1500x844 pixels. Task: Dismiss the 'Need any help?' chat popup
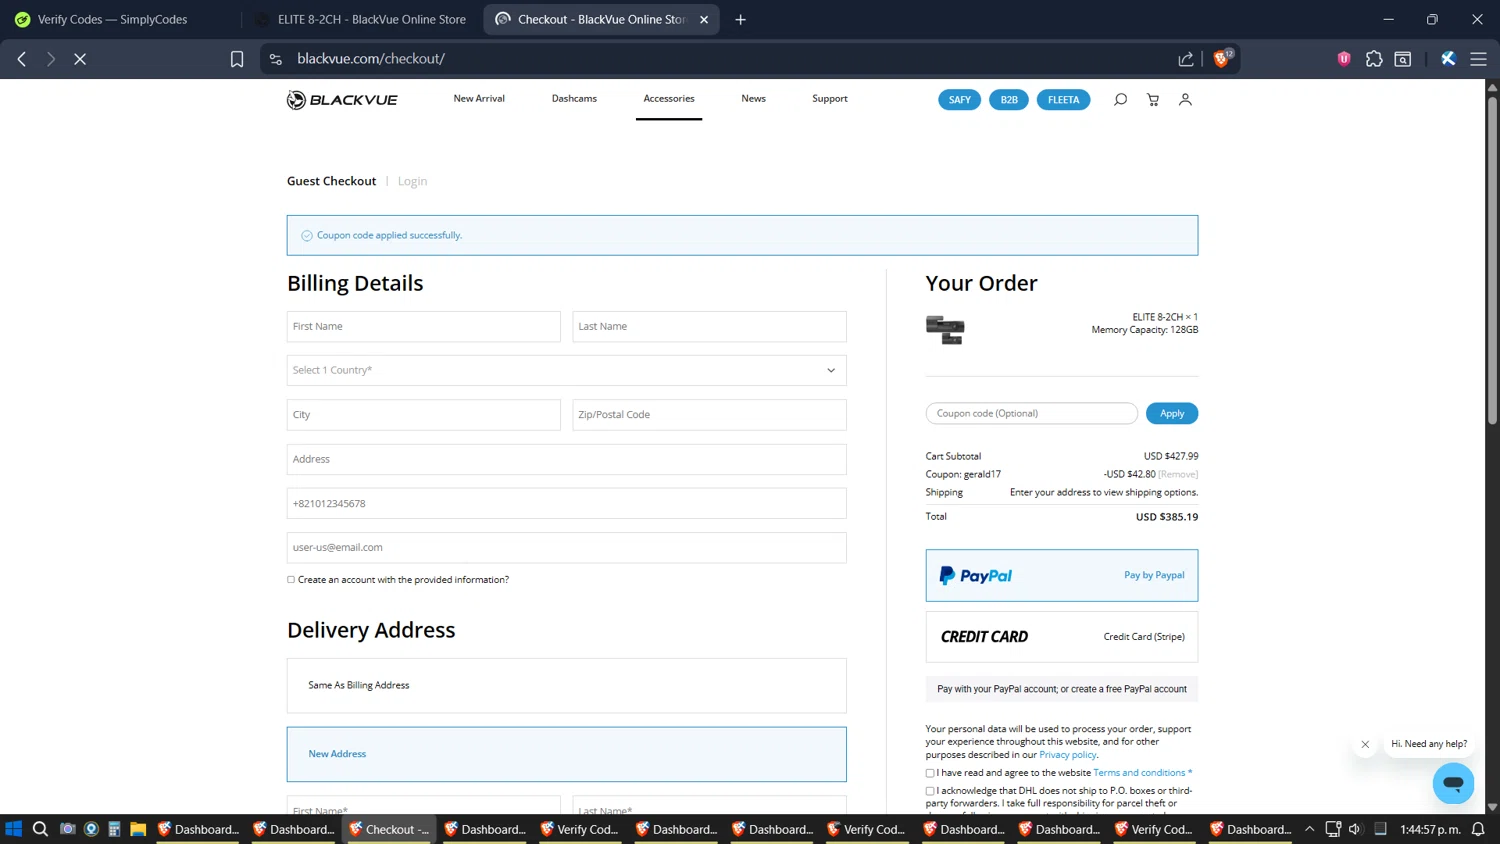coord(1365,744)
